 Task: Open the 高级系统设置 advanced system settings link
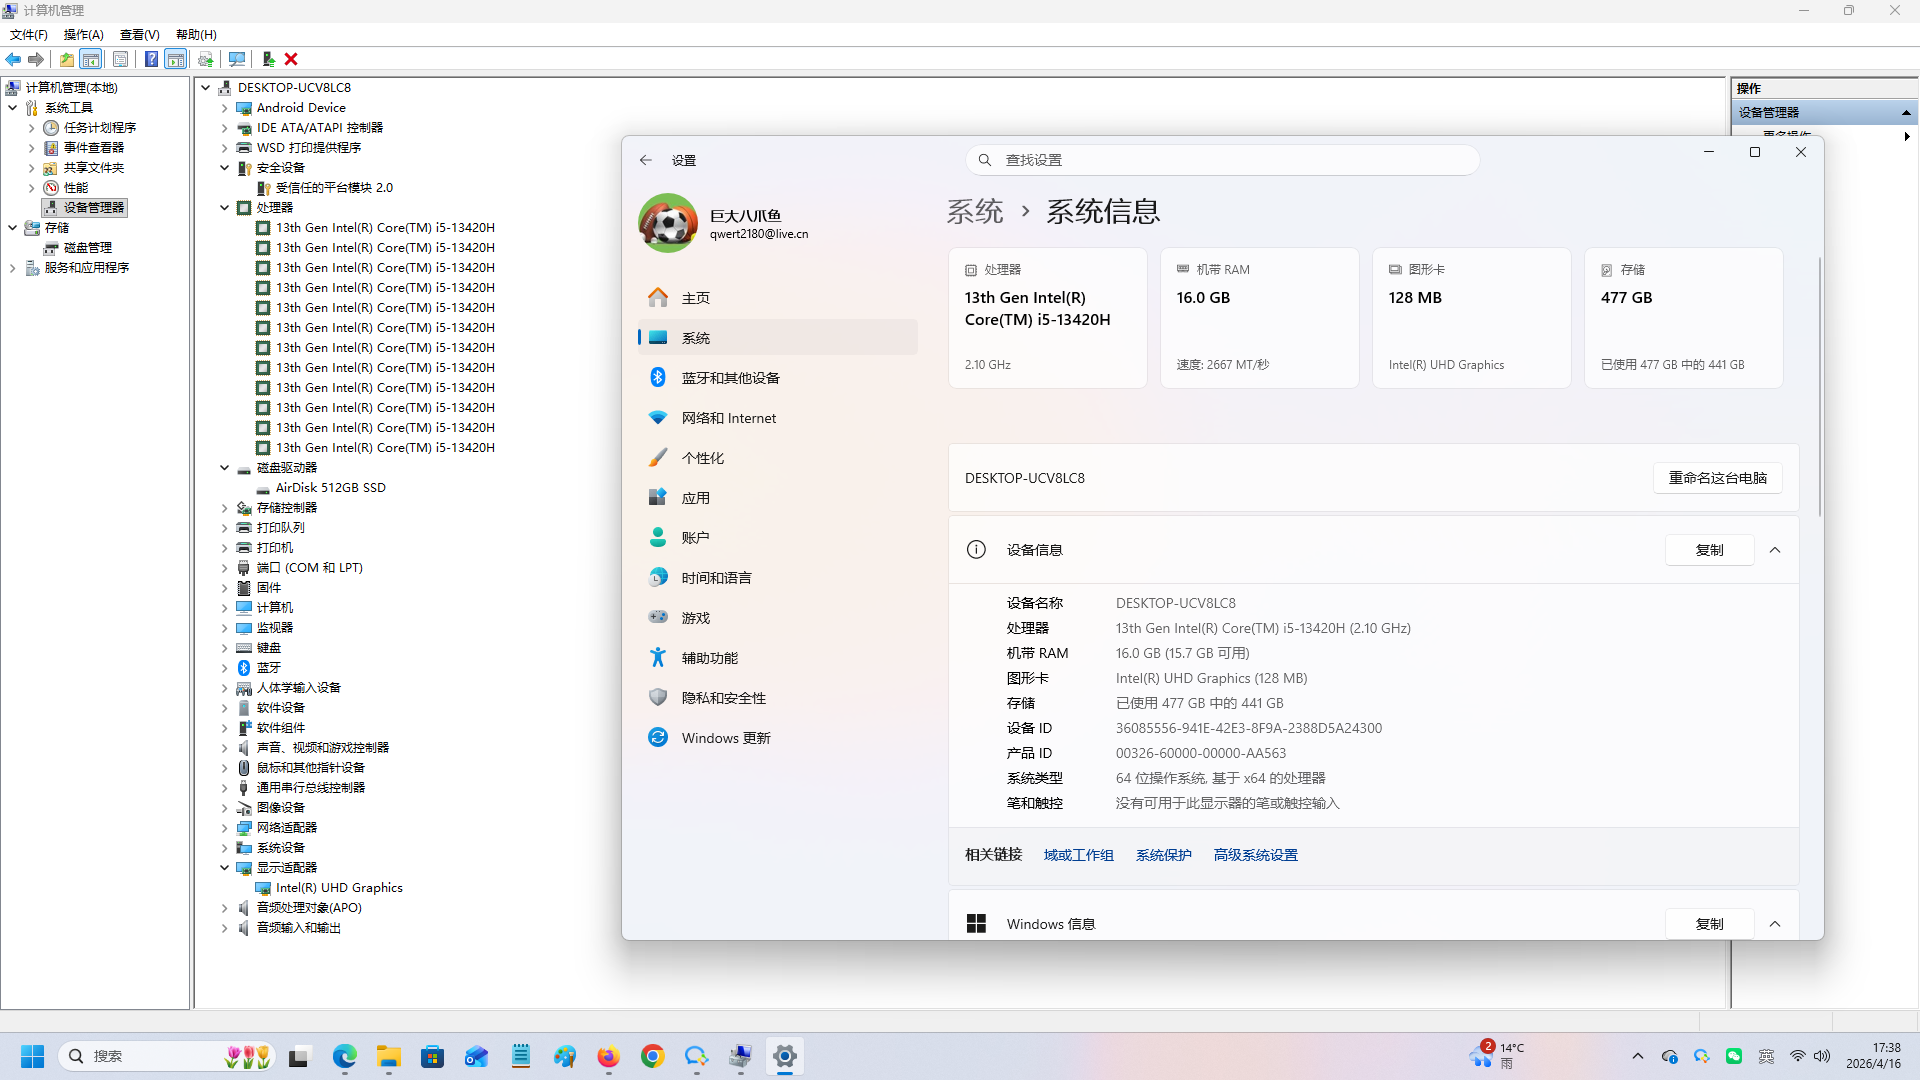[1255, 855]
